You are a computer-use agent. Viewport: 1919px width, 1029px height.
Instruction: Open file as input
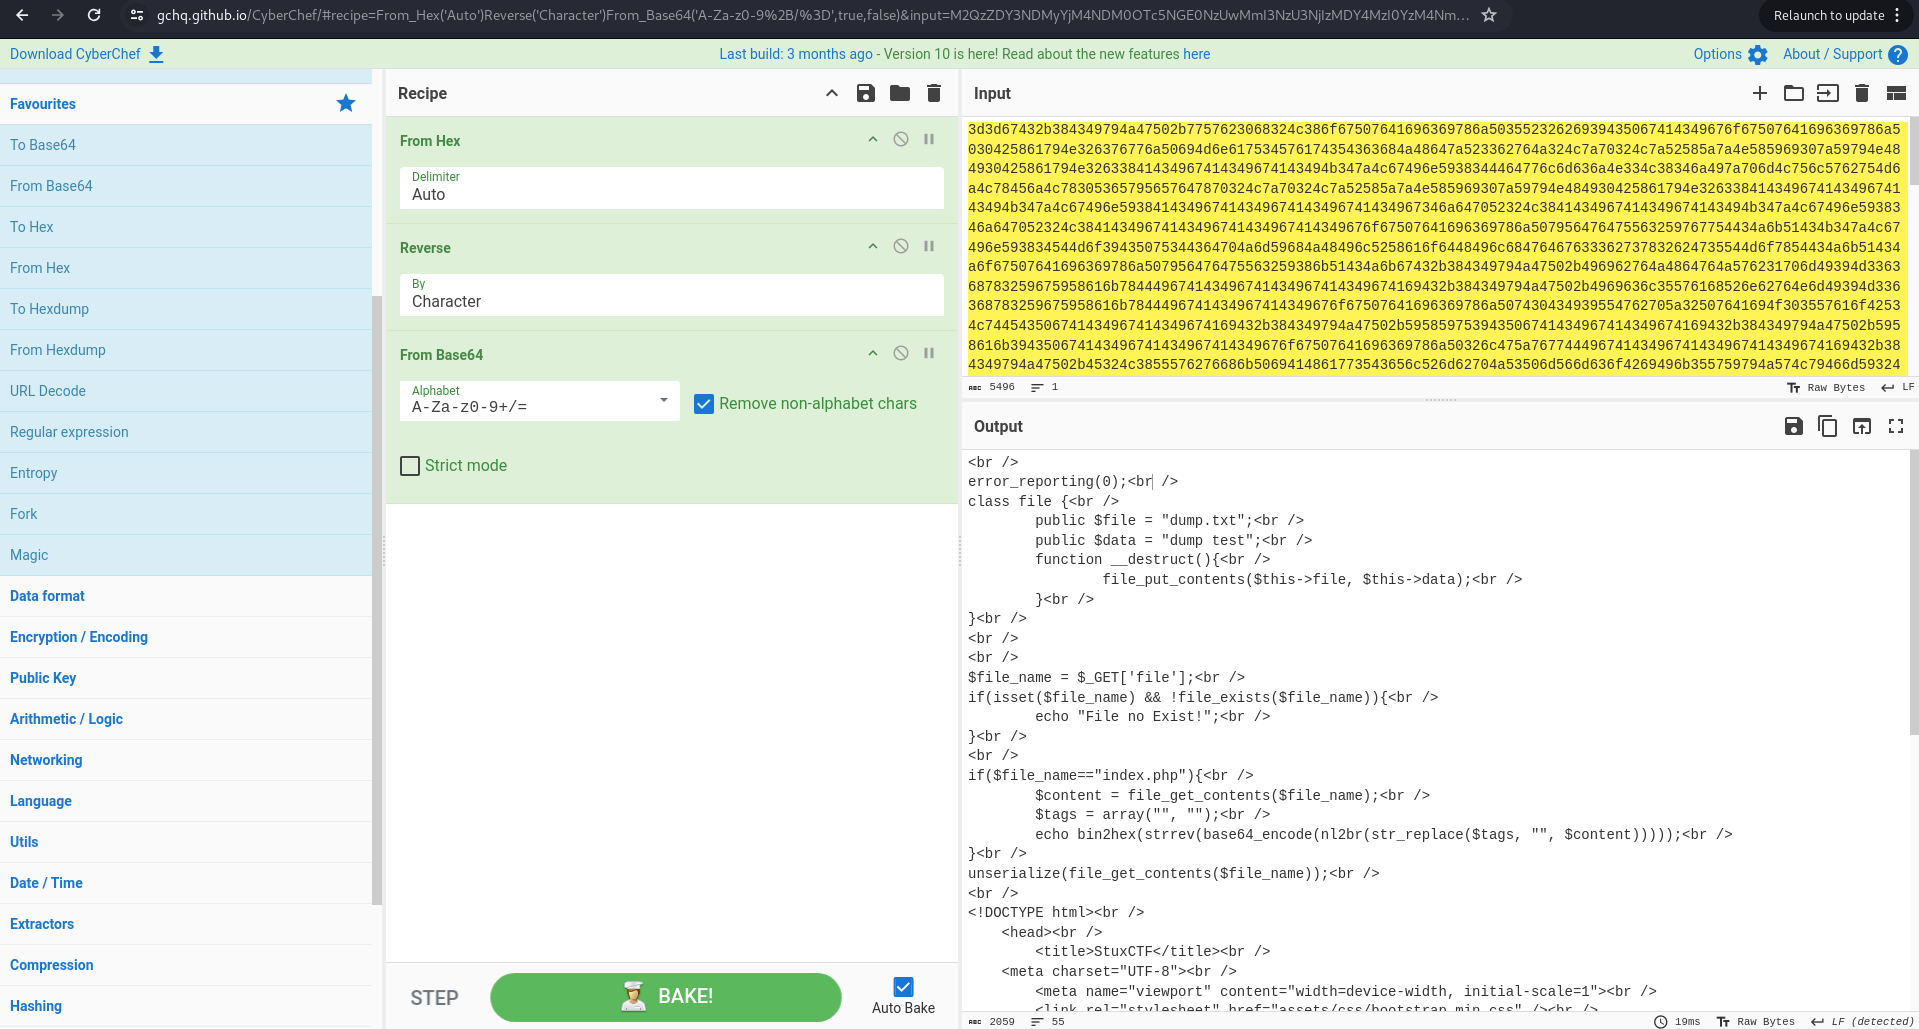coord(1828,93)
